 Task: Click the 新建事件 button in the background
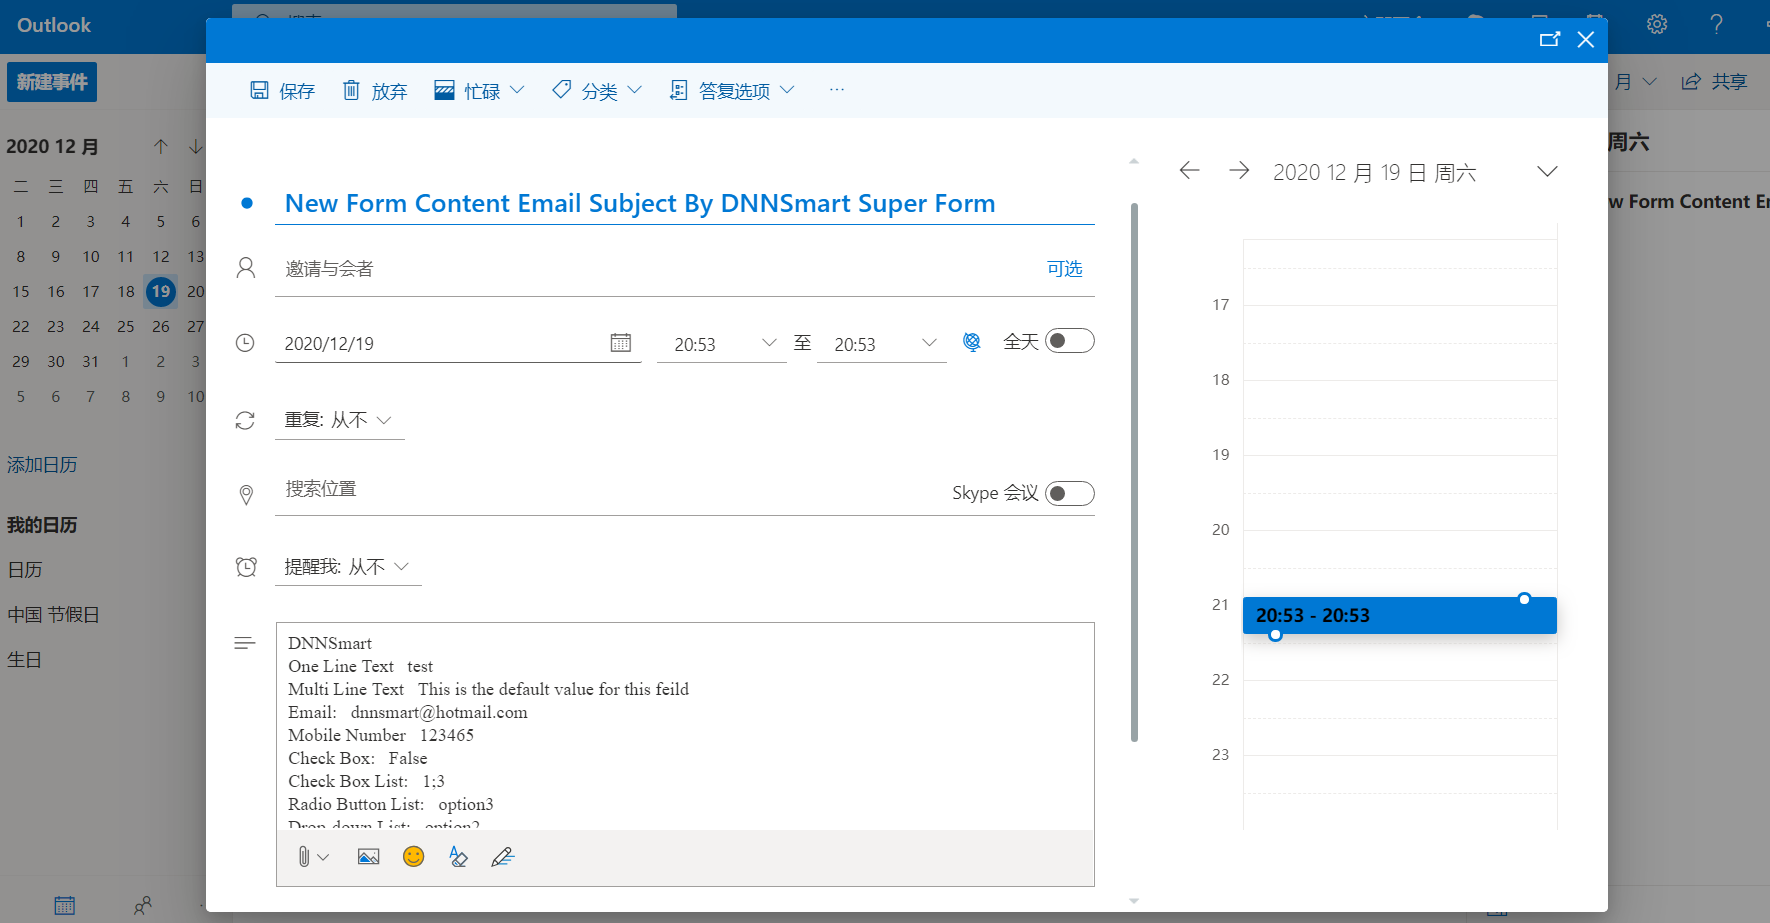(x=52, y=82)
